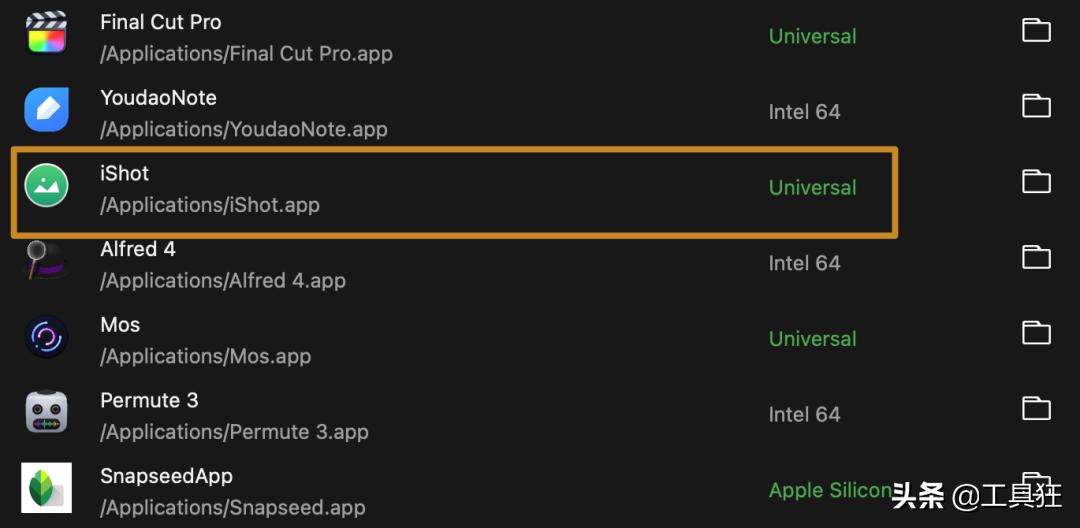This screenshot has width=1080, height=528.
Task: Select the iShot row title
Action: tap(125, 173)
